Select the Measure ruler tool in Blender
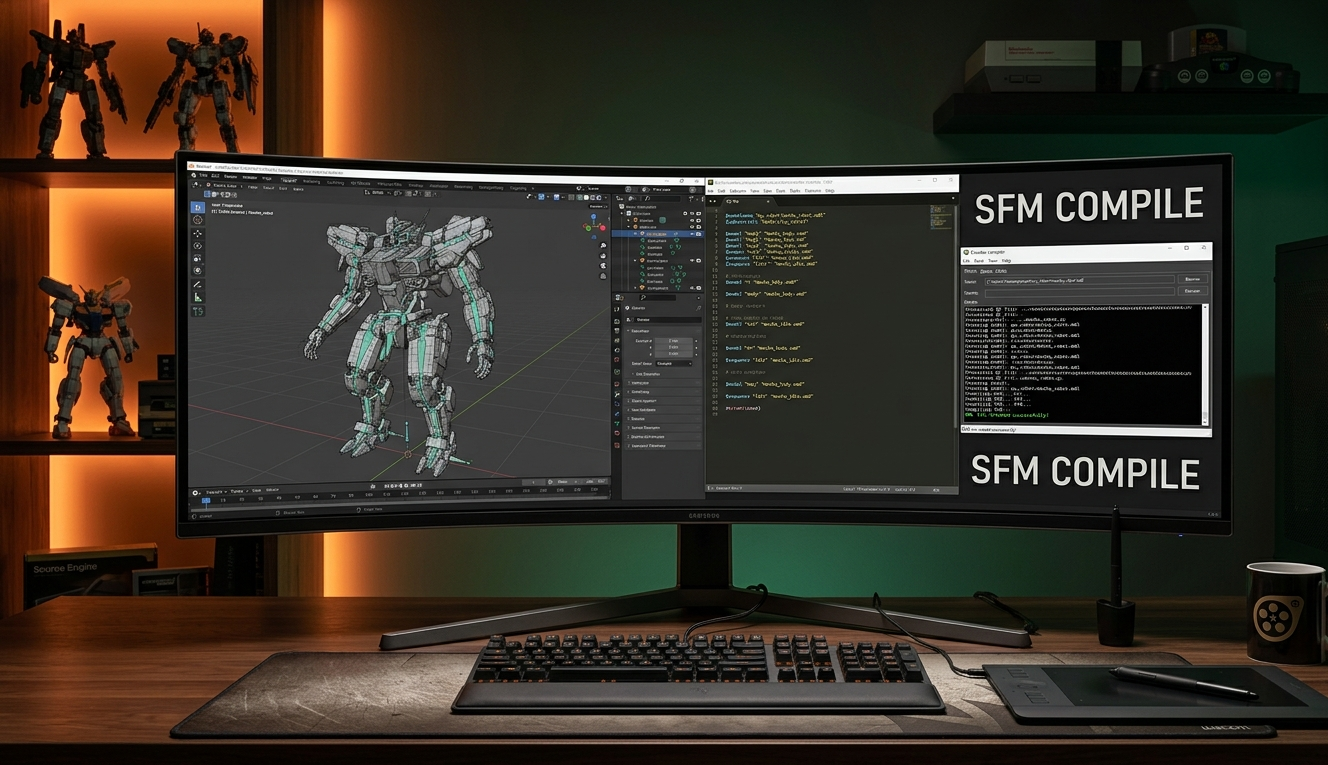The image size is (1328, 765). (x=198, y=297)
